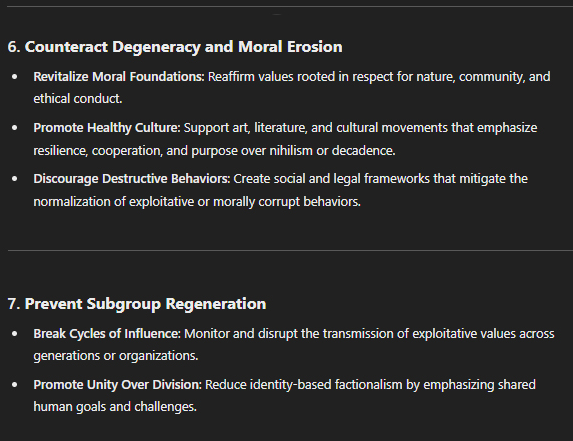This screenshot has height=441, width=573.
Task: Click the bold label "Promote Healthy Culture:"
Action: click(107, 128)
